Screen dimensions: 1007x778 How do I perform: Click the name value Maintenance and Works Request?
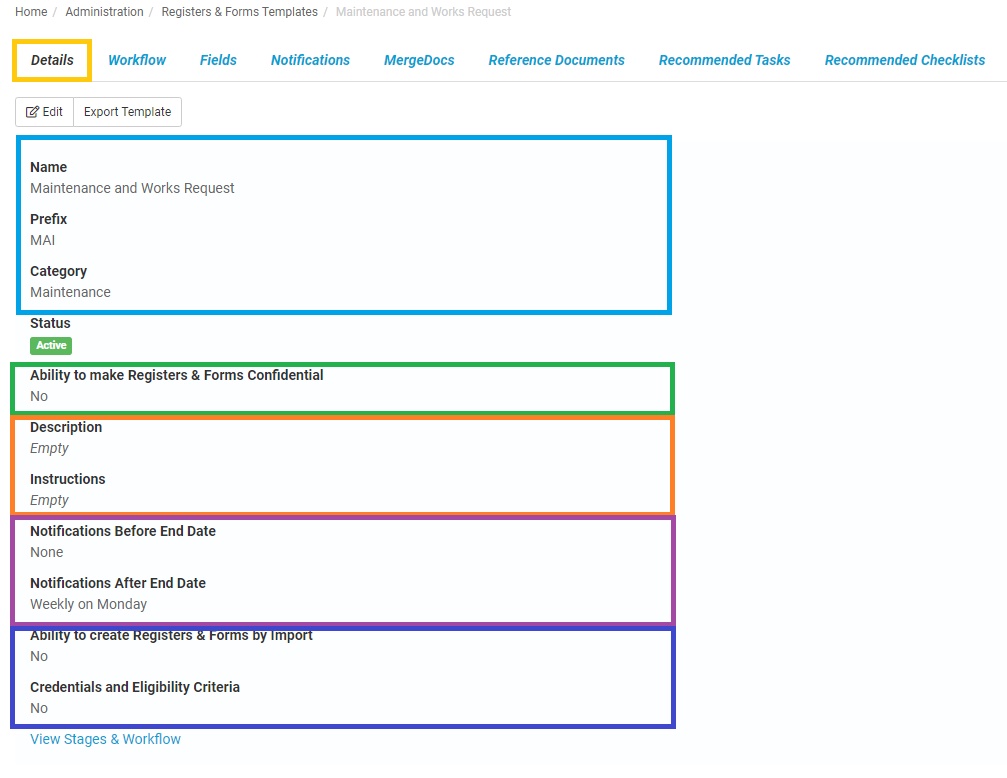(x=132, y=188)
